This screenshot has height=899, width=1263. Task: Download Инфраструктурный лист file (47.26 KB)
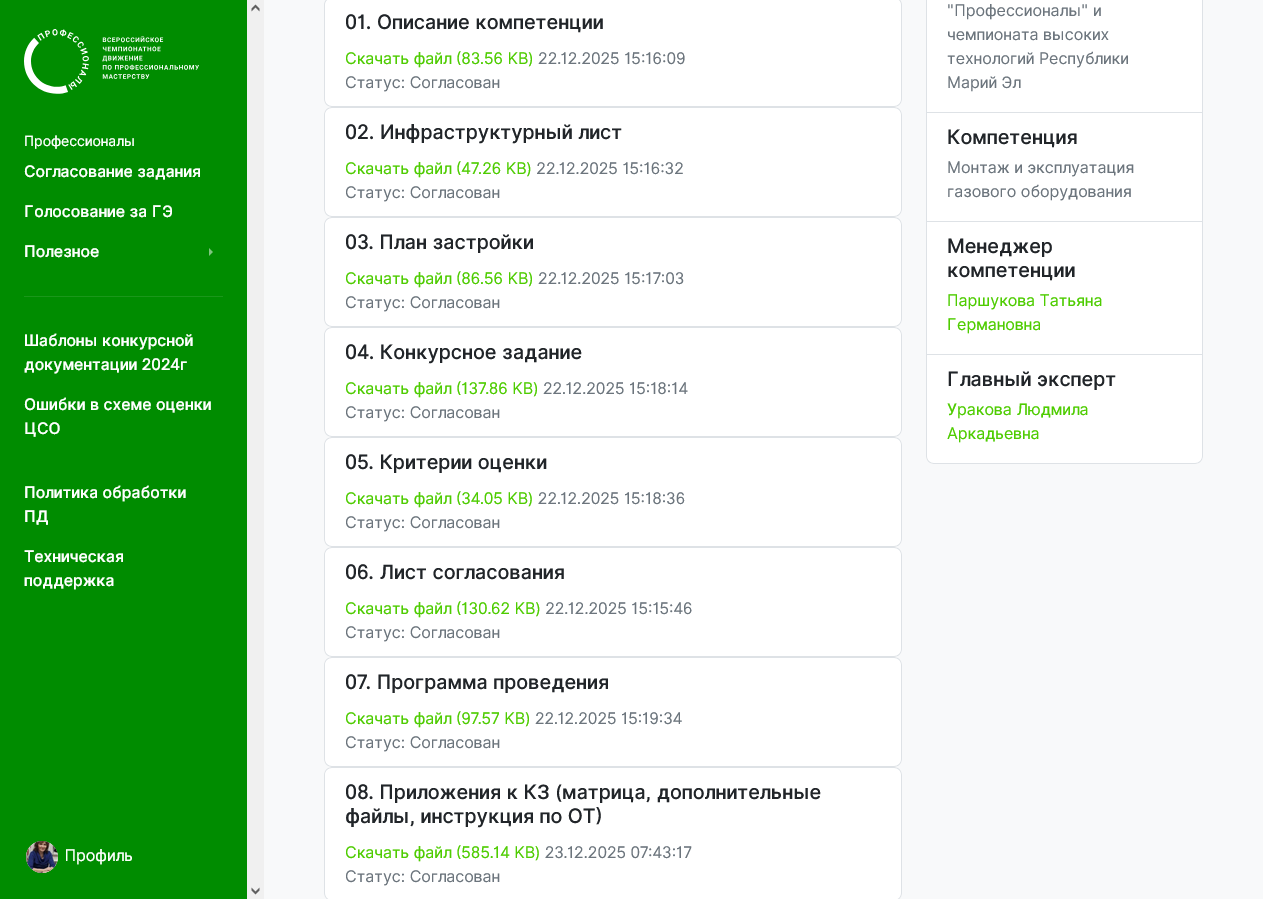(x=437, y=168)
